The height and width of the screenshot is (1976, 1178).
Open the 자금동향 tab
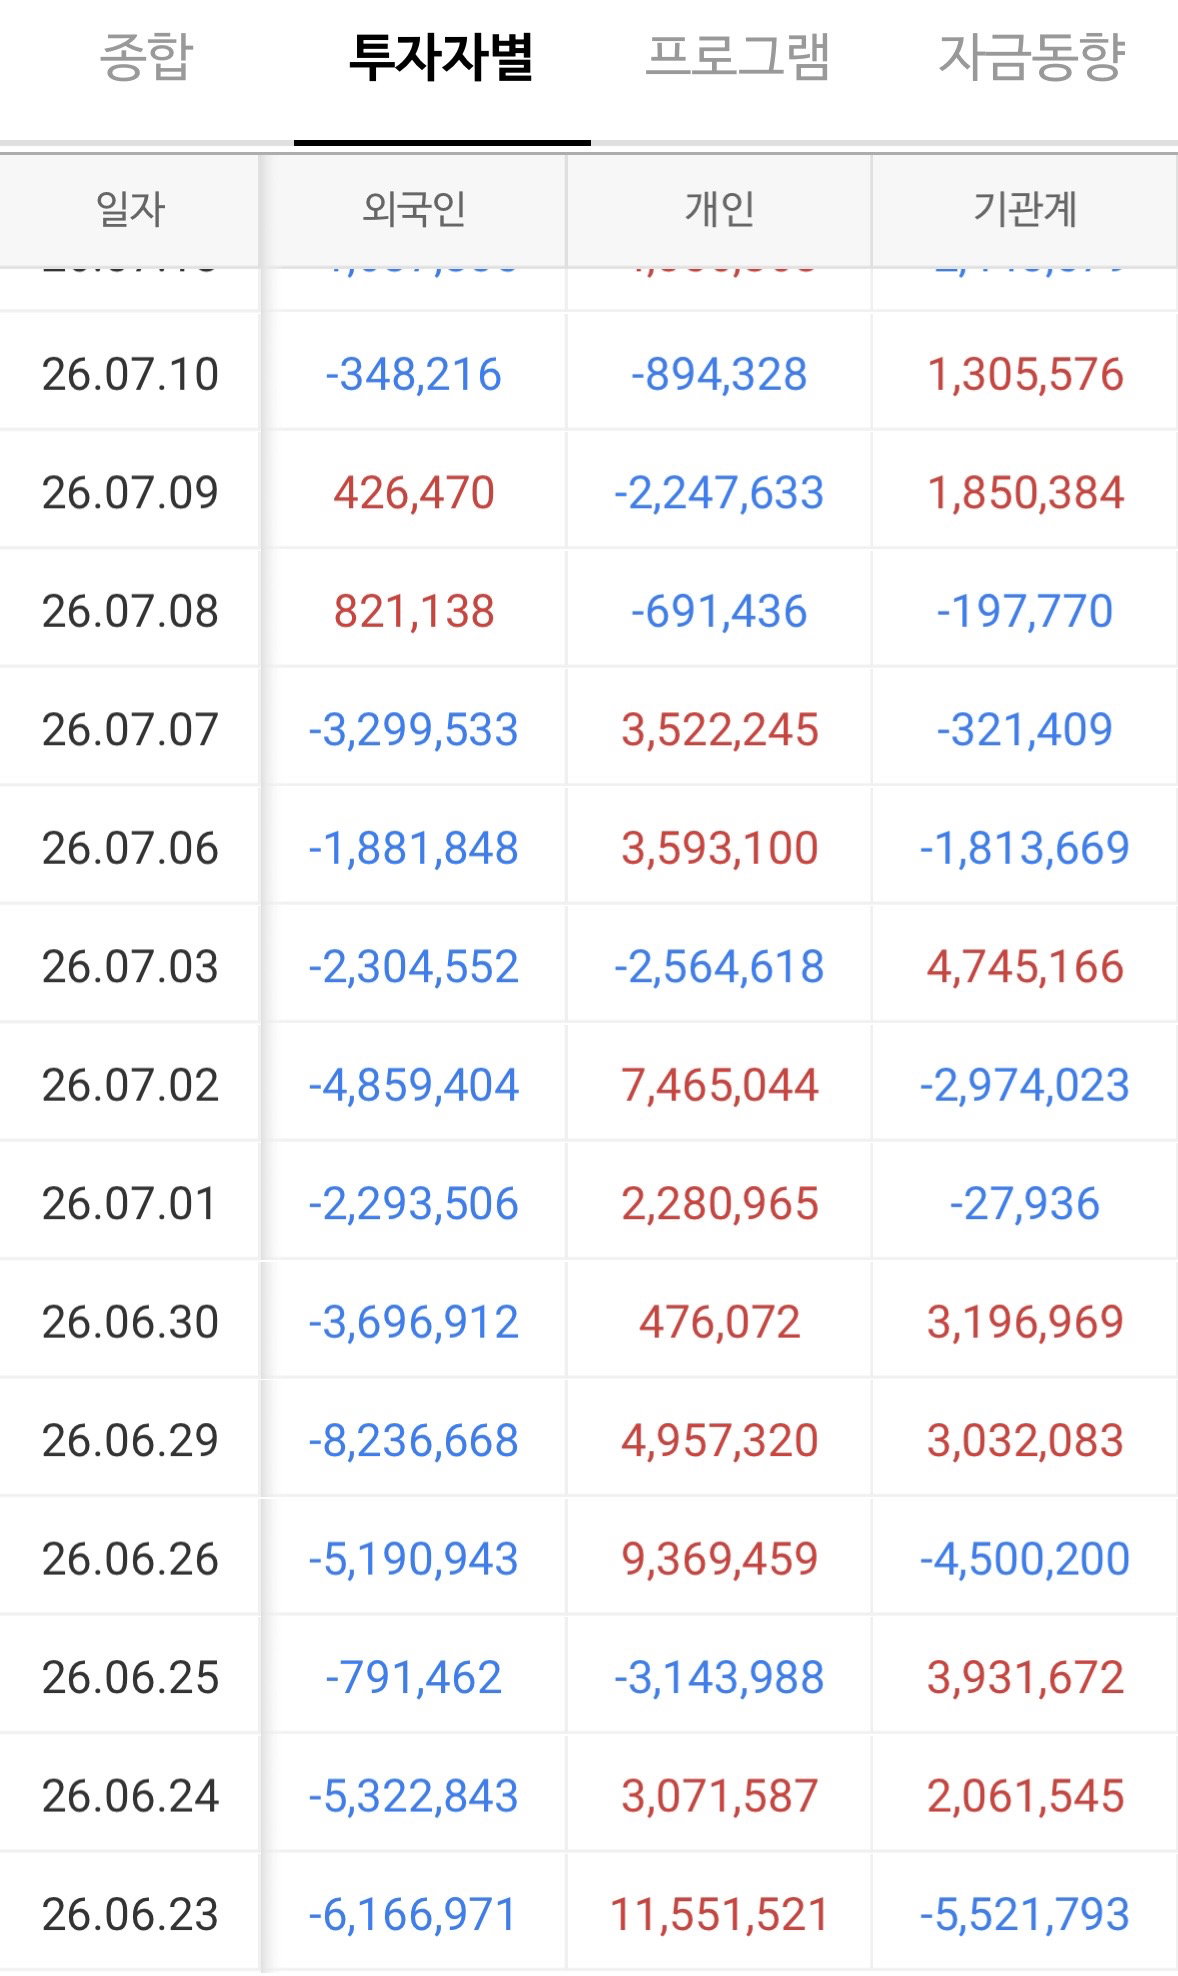(x=1032, y=58)
